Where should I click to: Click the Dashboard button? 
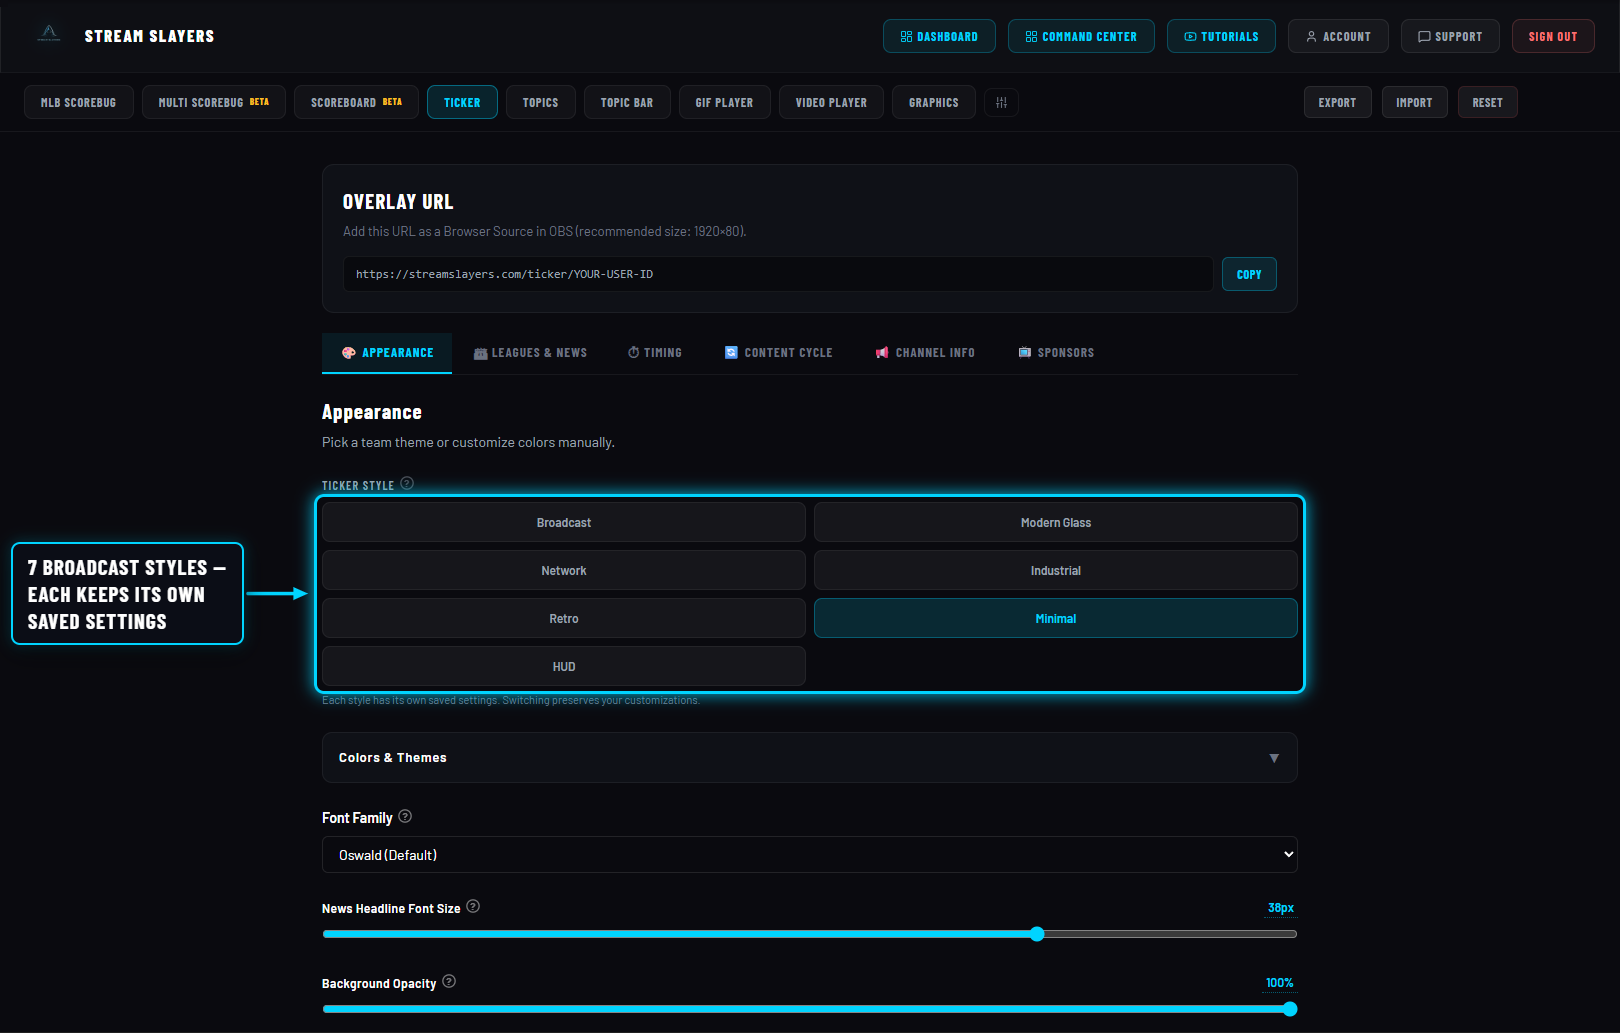point(939,36)
